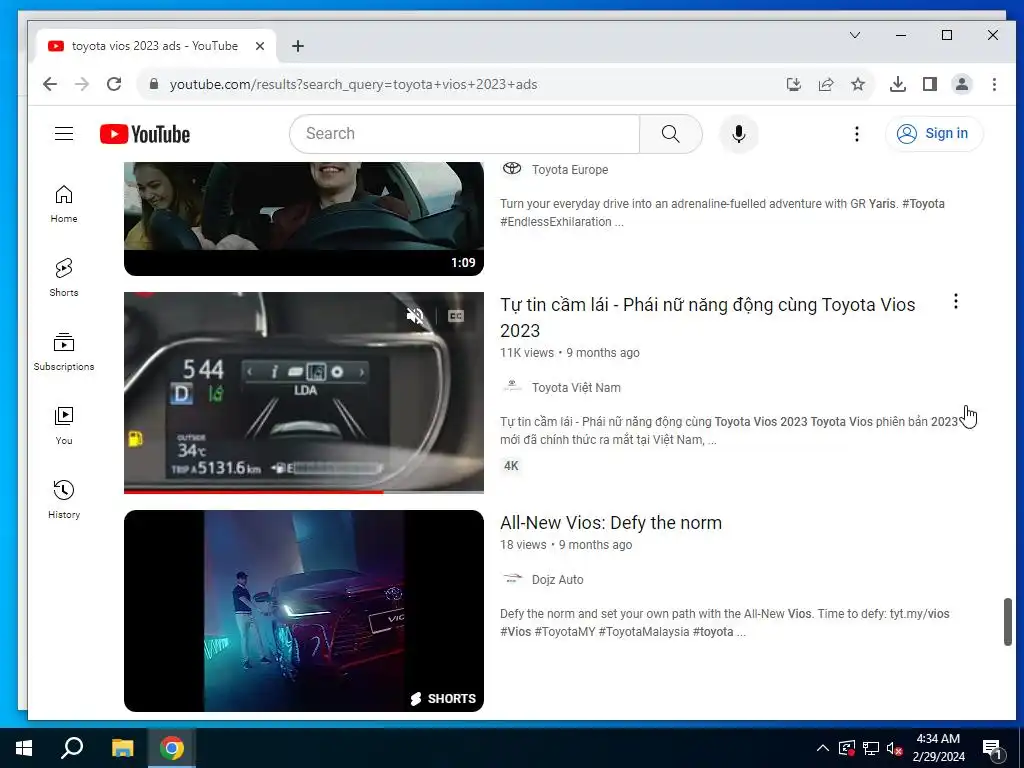Open the YouTube hamburger guide menu
Viewport: 1024px width, 768px height.
pos(63,134)
